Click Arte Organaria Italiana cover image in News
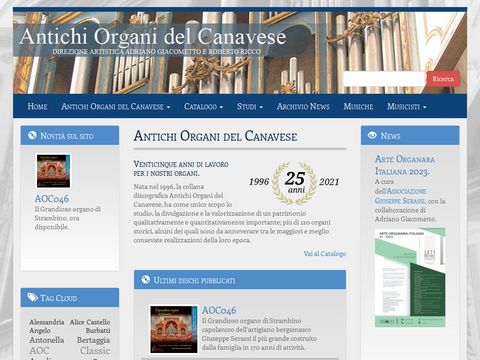Viewport: 480px width, 360px height. pos(410,278)
